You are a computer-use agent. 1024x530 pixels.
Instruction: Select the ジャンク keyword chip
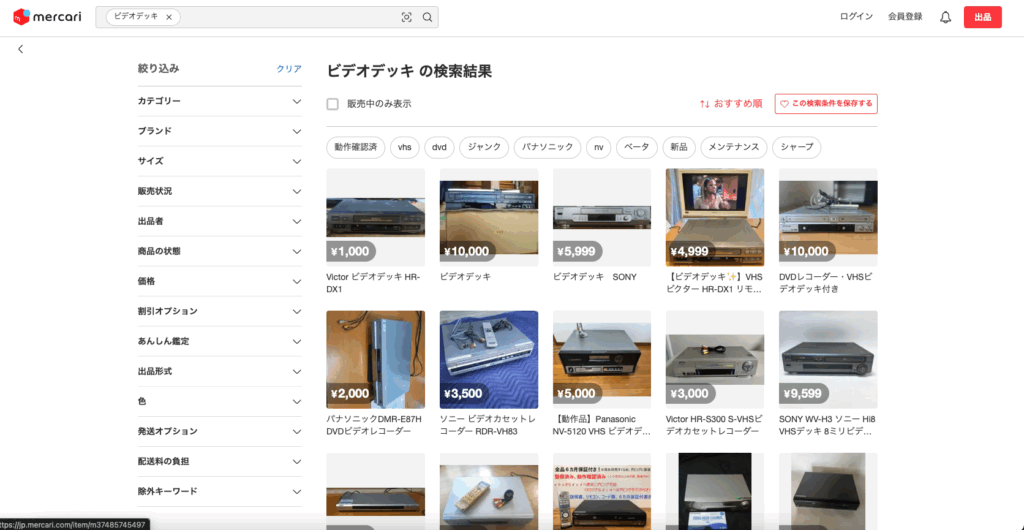tap(484, 148)
